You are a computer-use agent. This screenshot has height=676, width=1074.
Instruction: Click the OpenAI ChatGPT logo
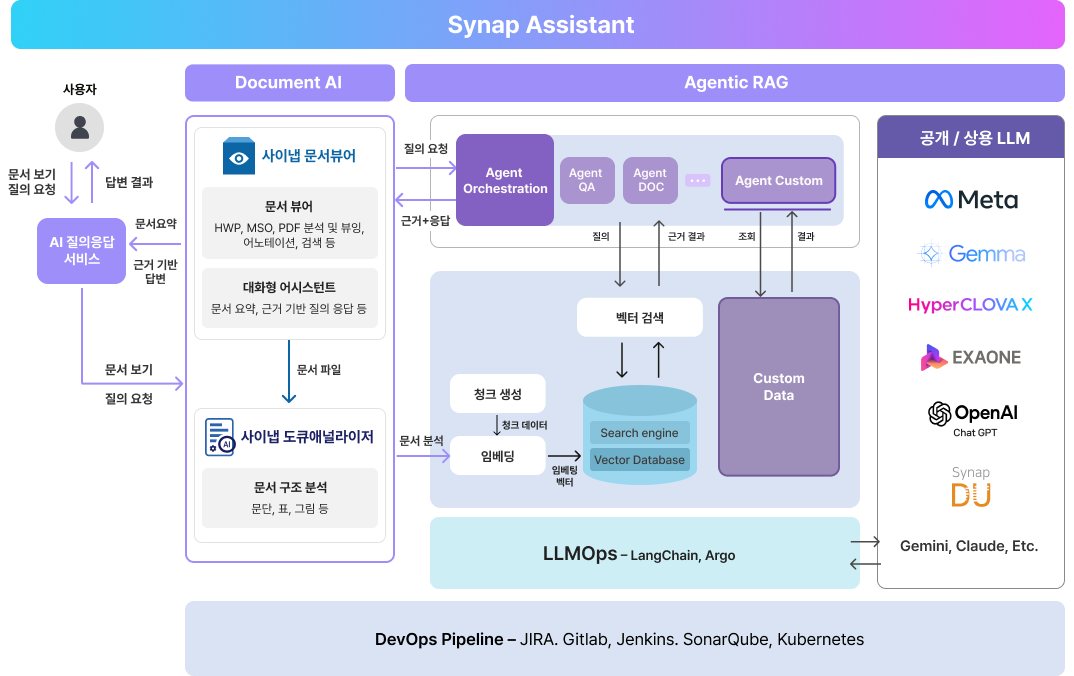[970, 416]
